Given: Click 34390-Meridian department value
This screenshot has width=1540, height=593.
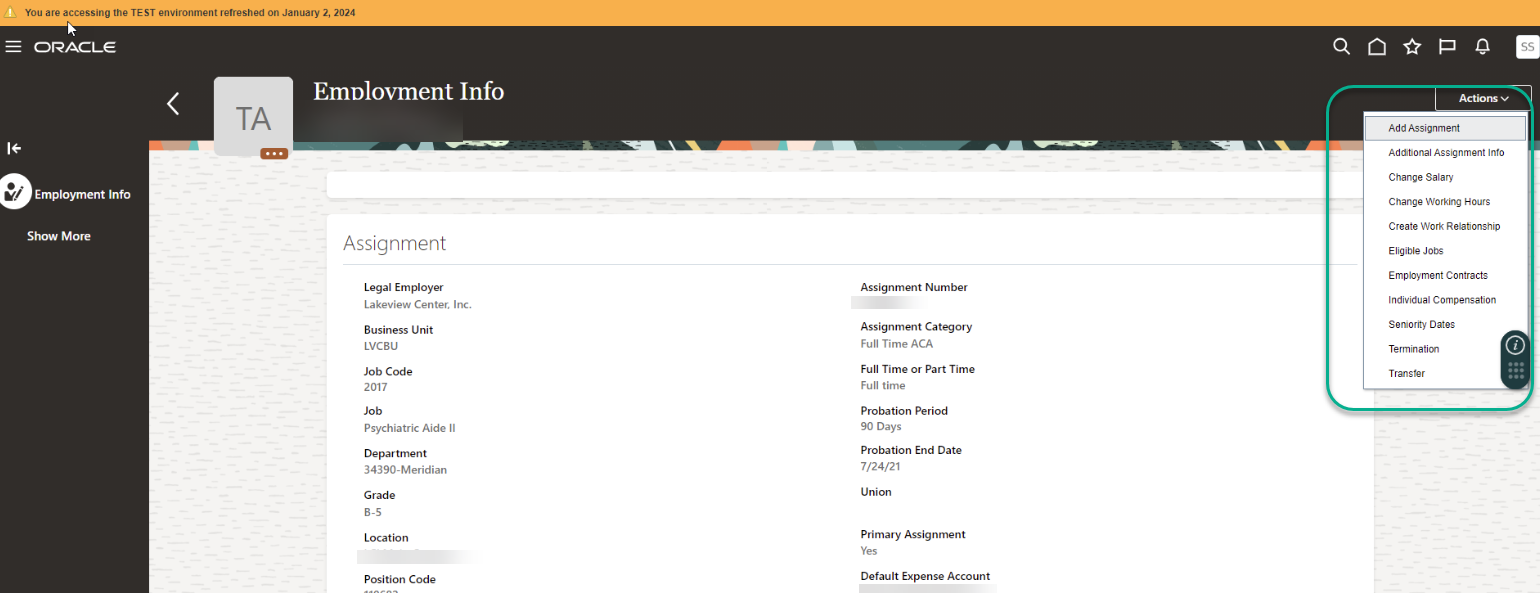Looking at the screenshot, I should point(405,469).
